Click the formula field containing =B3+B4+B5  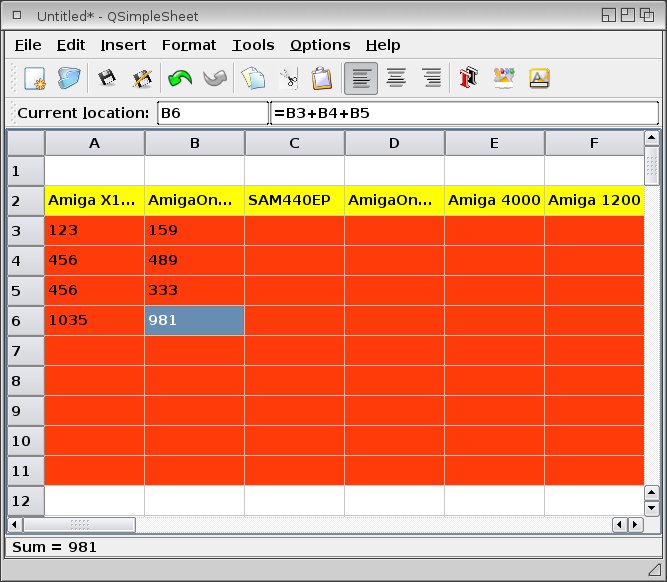pyautogui.click(x=465, y=113)
